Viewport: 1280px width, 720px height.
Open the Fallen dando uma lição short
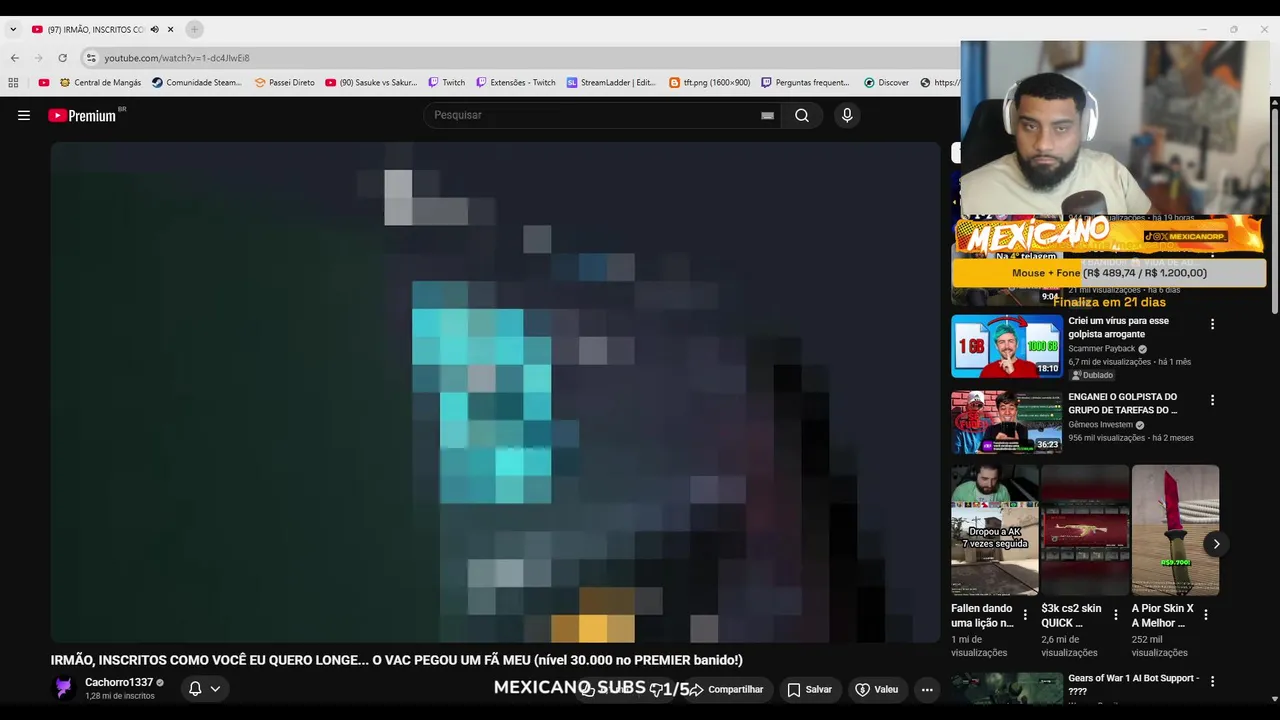[995, 530]
